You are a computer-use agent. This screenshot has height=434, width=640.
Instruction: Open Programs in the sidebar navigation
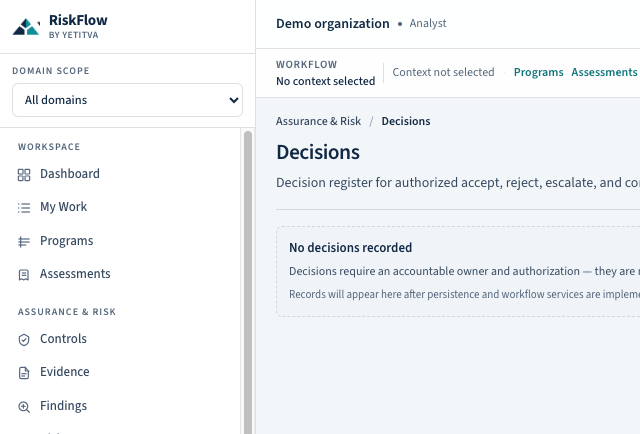[x=67, y=241]
